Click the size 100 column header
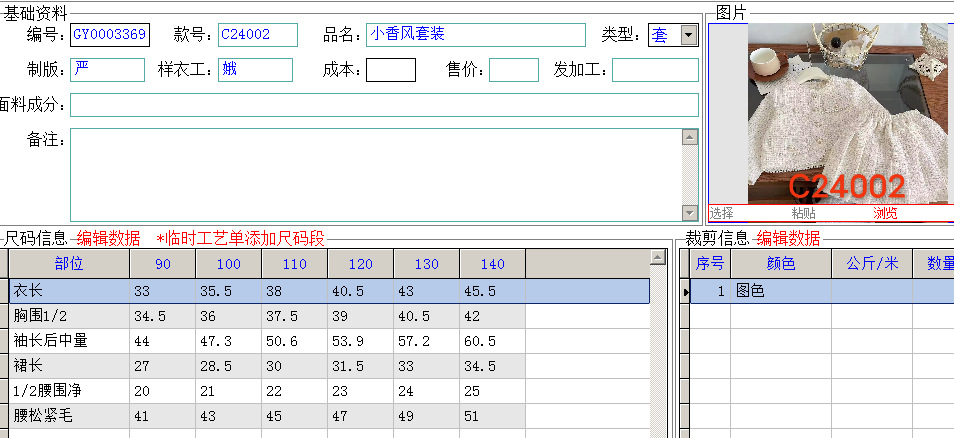Image resolution: width=954 pixels, height=438 pixels. 229,263
